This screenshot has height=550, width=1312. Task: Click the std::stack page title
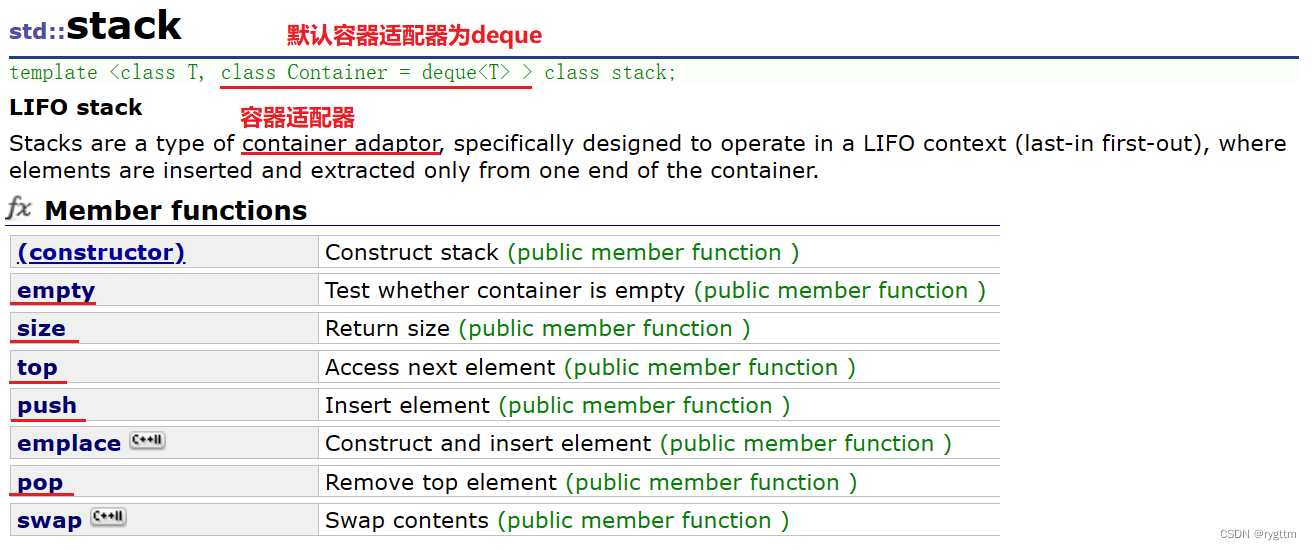[x=95, y=26]
